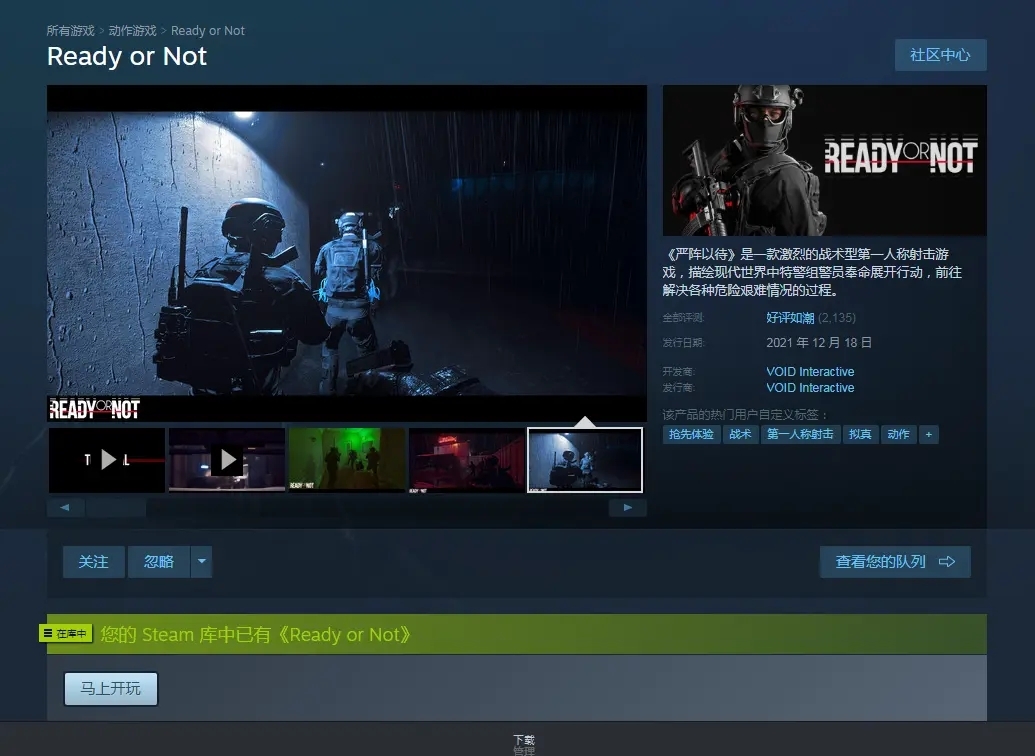Open the 社区中心 community hub button

point(941,55)
